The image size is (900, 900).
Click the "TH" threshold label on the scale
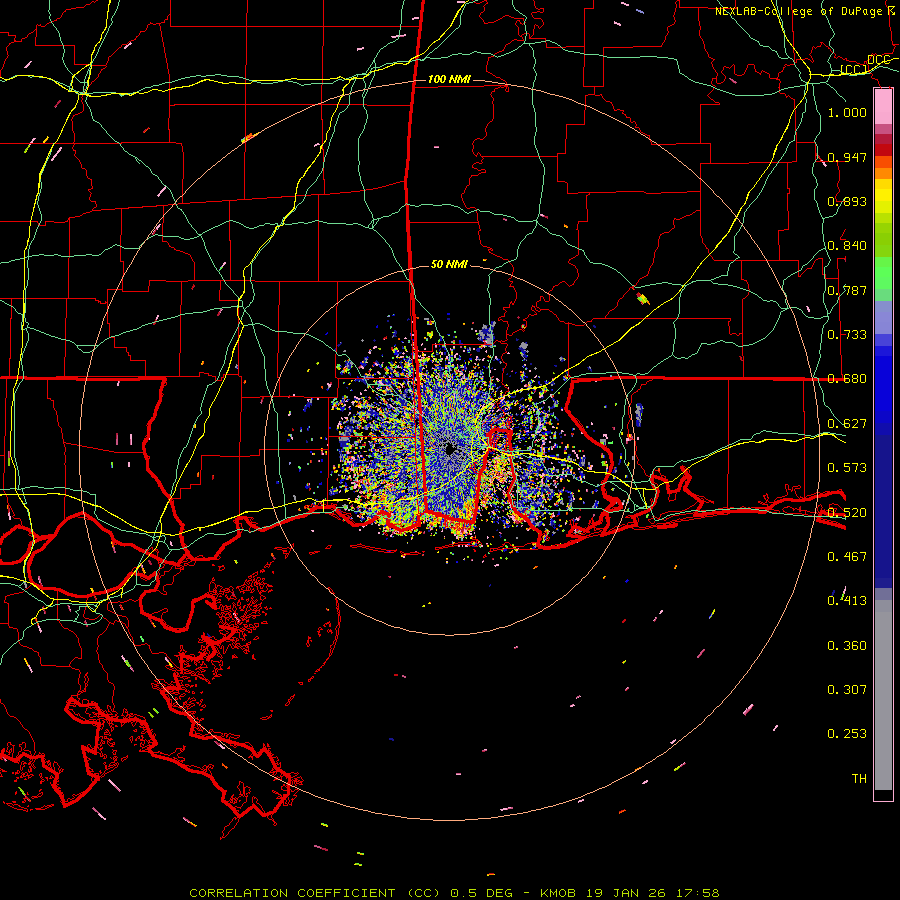pyautogui.click(x=859, y=778)
